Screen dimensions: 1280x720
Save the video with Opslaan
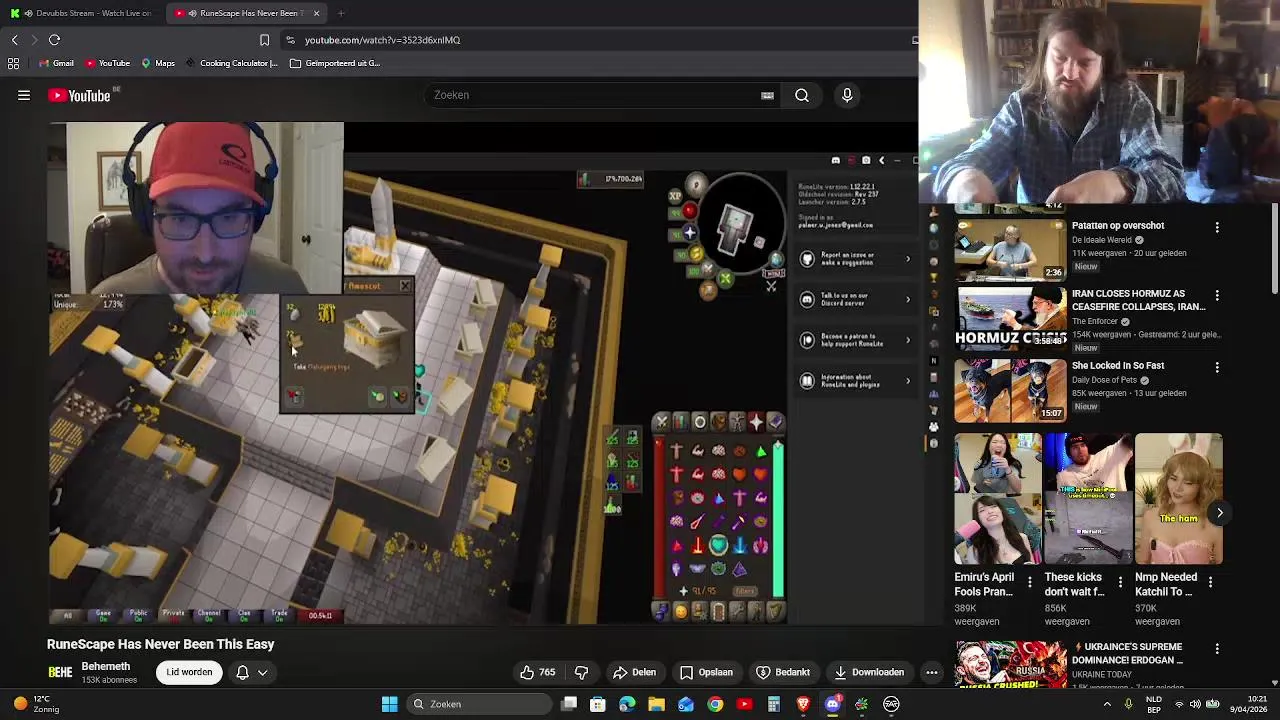click(x=706, y=672)
